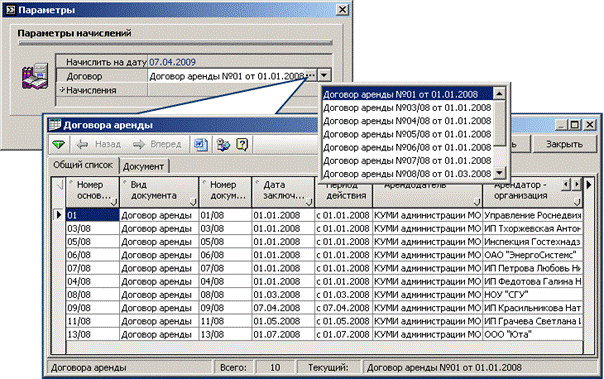604x379 pixels.
Task: Switch to the Документ tab
Action: [143, 166]
